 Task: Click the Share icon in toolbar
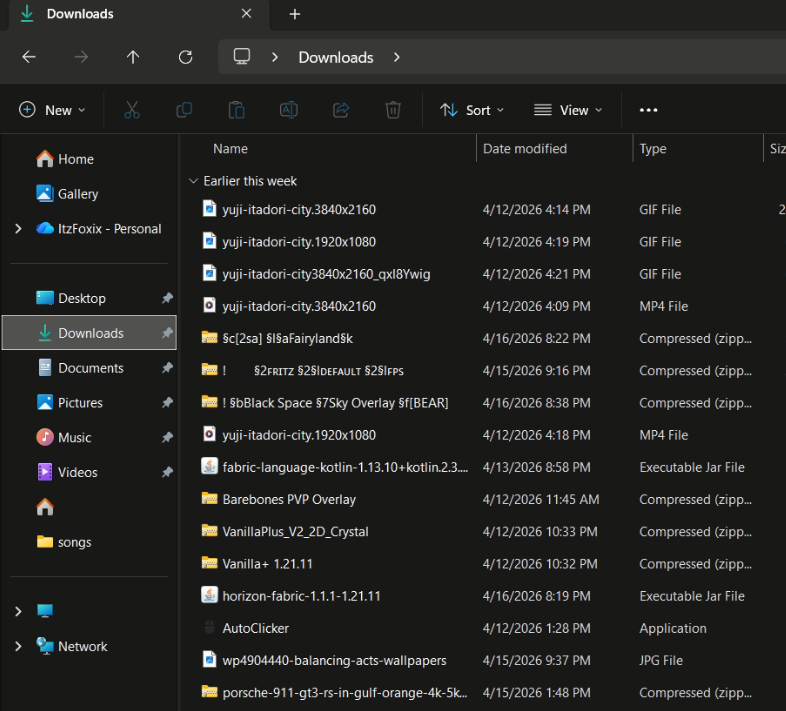pyautogui.click(x=341, y=110)
